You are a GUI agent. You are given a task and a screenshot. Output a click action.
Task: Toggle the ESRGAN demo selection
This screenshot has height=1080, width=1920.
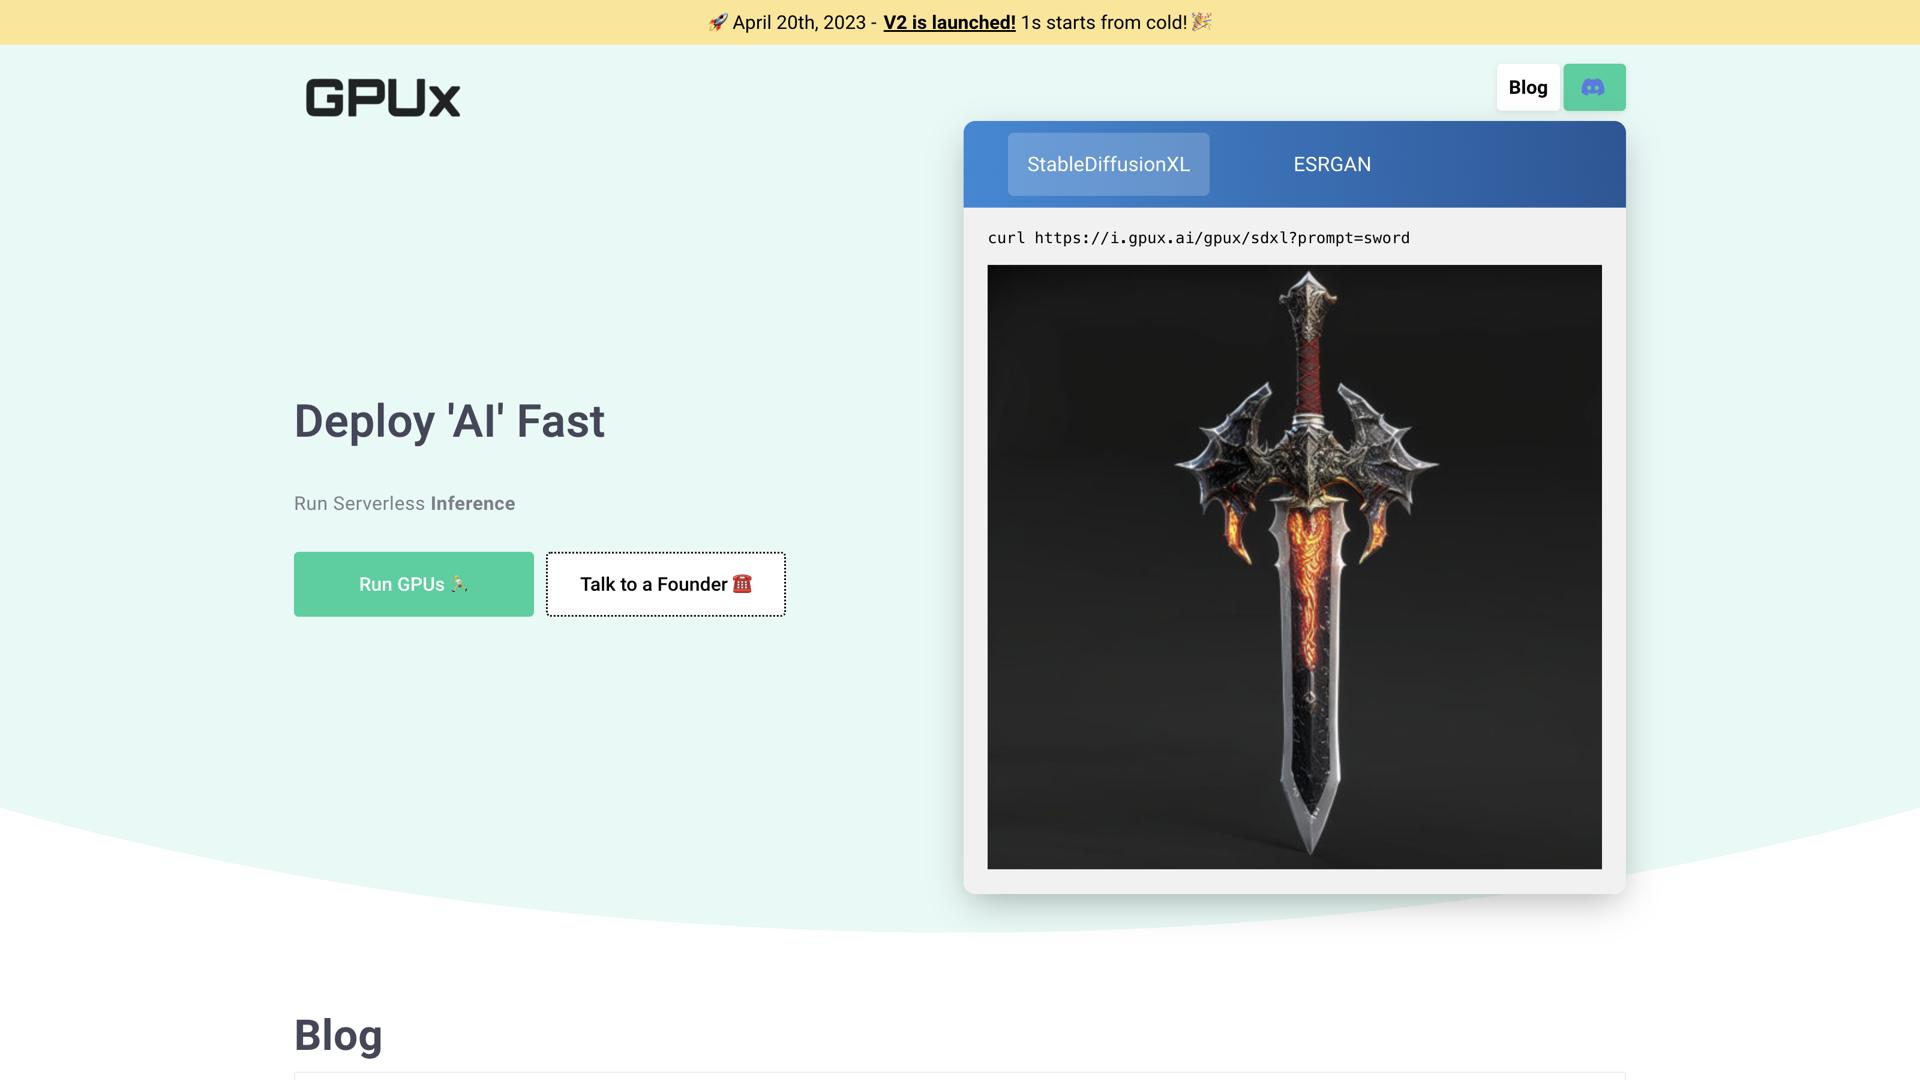(x=1332, y=164)
